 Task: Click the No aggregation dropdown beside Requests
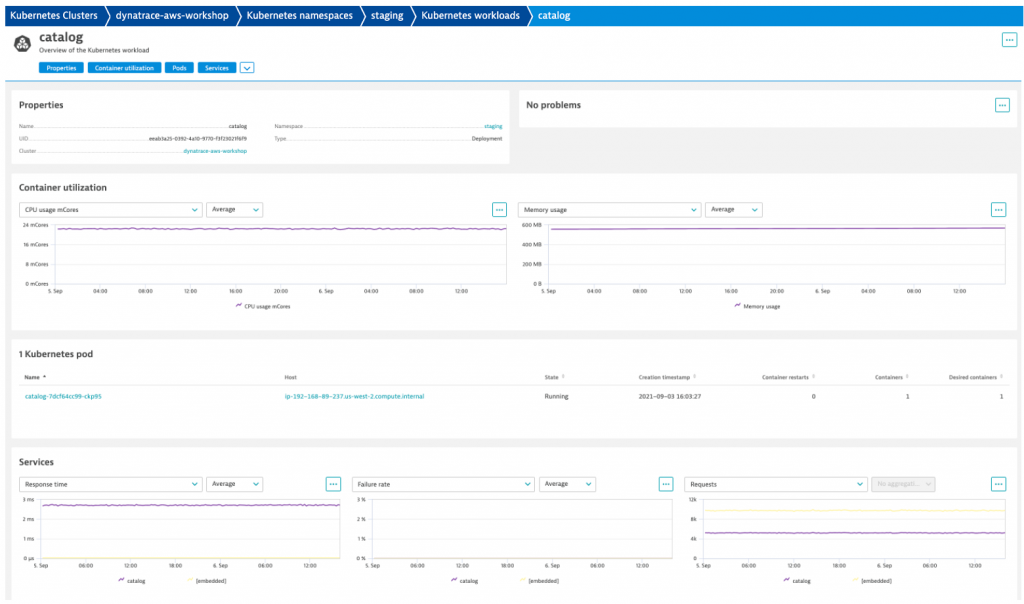(x=903, y=484)
